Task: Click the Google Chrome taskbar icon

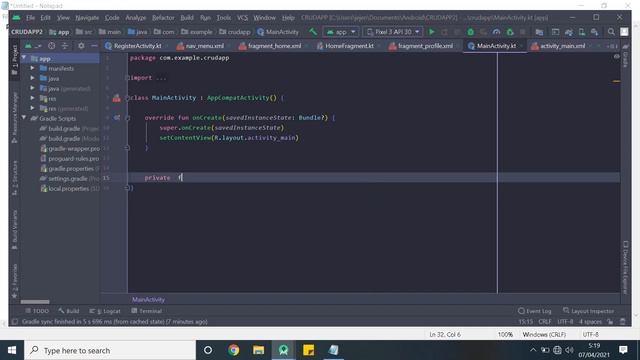Action: click(x=233, y=350)
